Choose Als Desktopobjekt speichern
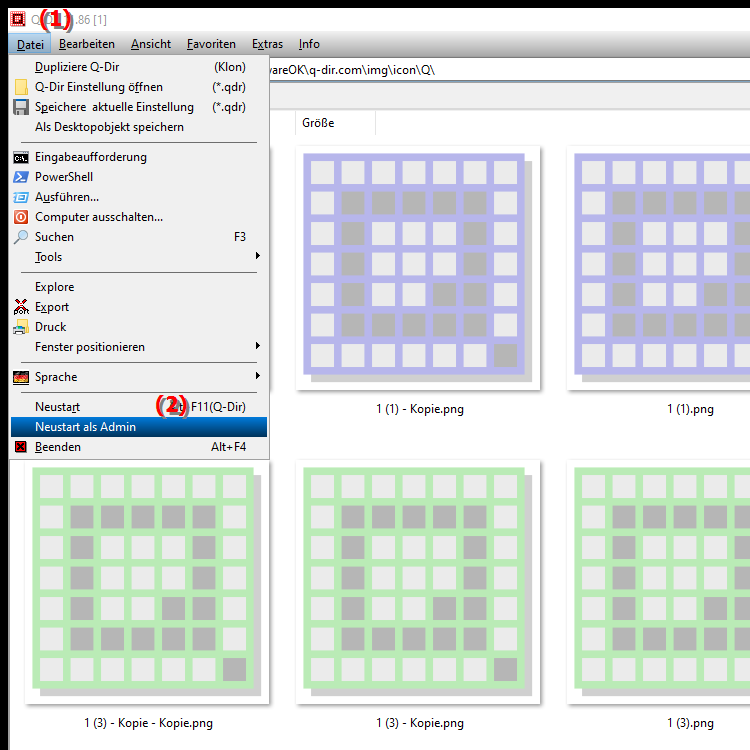The image size is (750, 750). click(x=139, y=127)
